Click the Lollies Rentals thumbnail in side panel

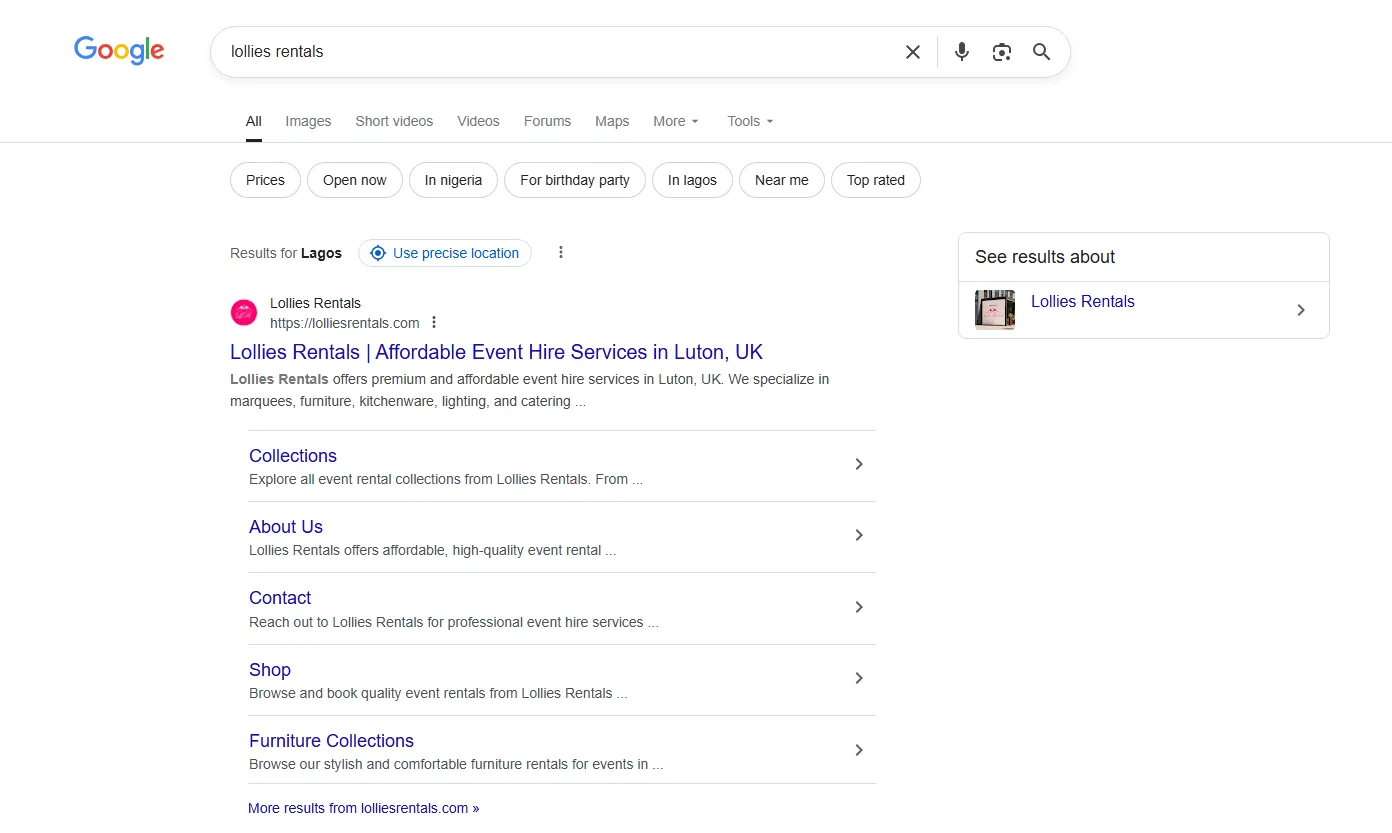coord(995,310)
